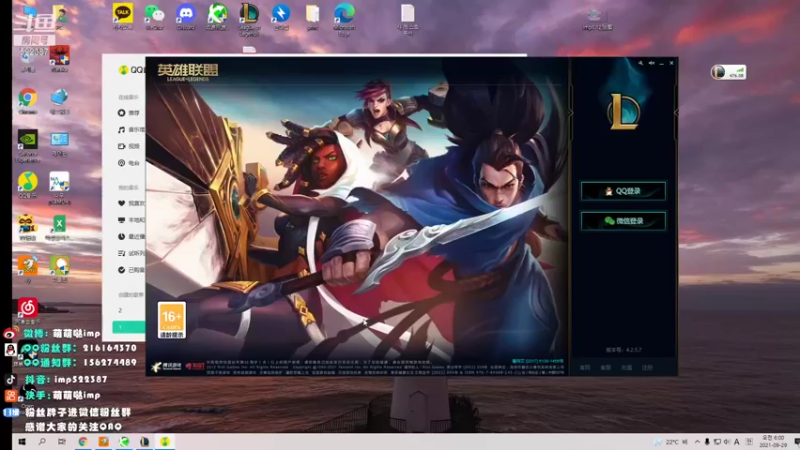Open the heart favorites item in QQ Music
The width and height of the screenshot is (800, 450).
click(x=131, y=203)
